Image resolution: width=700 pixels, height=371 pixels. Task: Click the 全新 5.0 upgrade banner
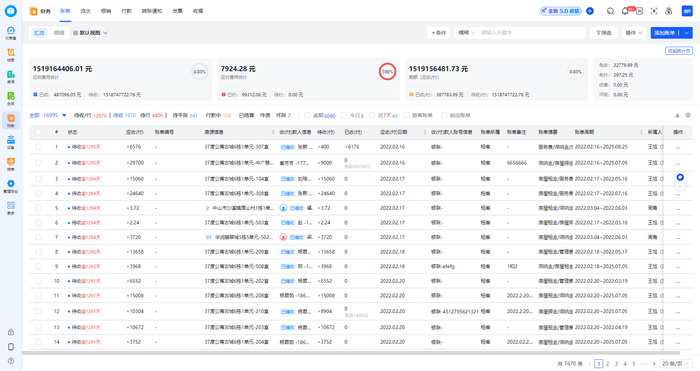(561, 11)
